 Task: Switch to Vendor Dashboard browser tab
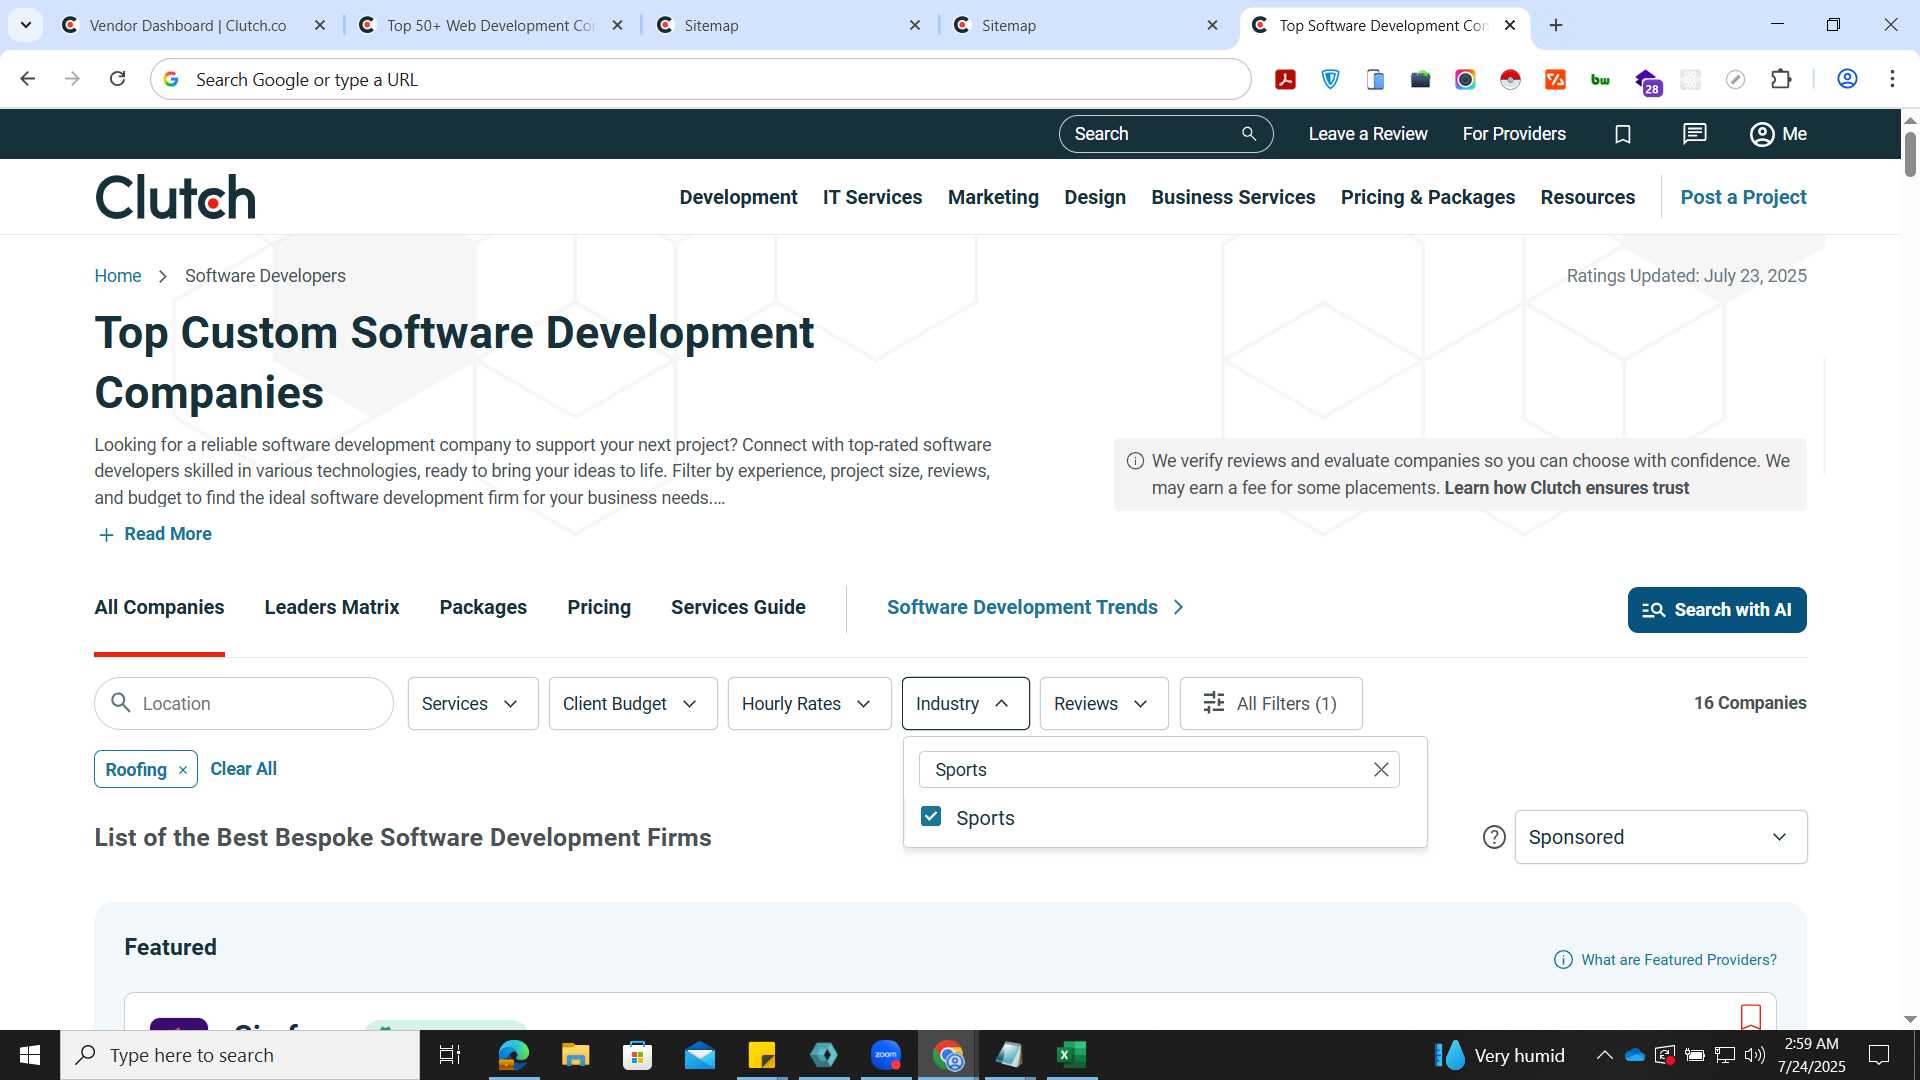point(190,25)
